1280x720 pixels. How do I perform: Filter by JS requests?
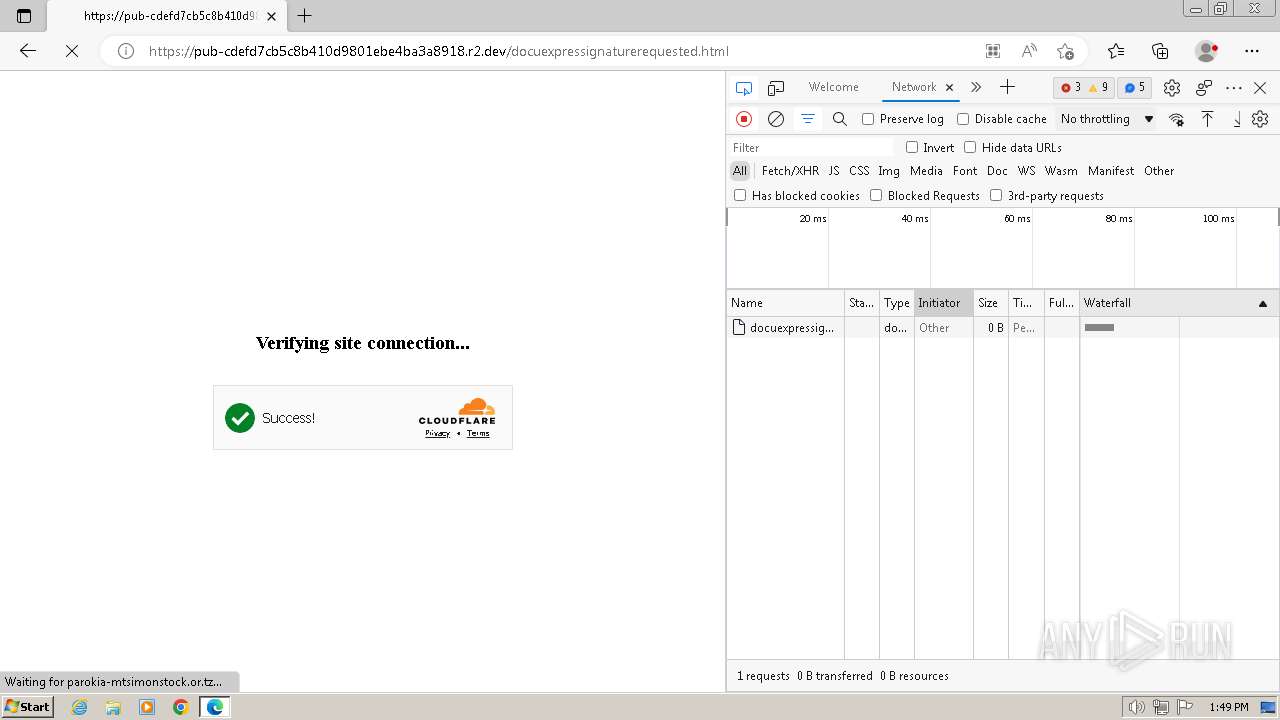pyautogui.click(x=834, y=171)
